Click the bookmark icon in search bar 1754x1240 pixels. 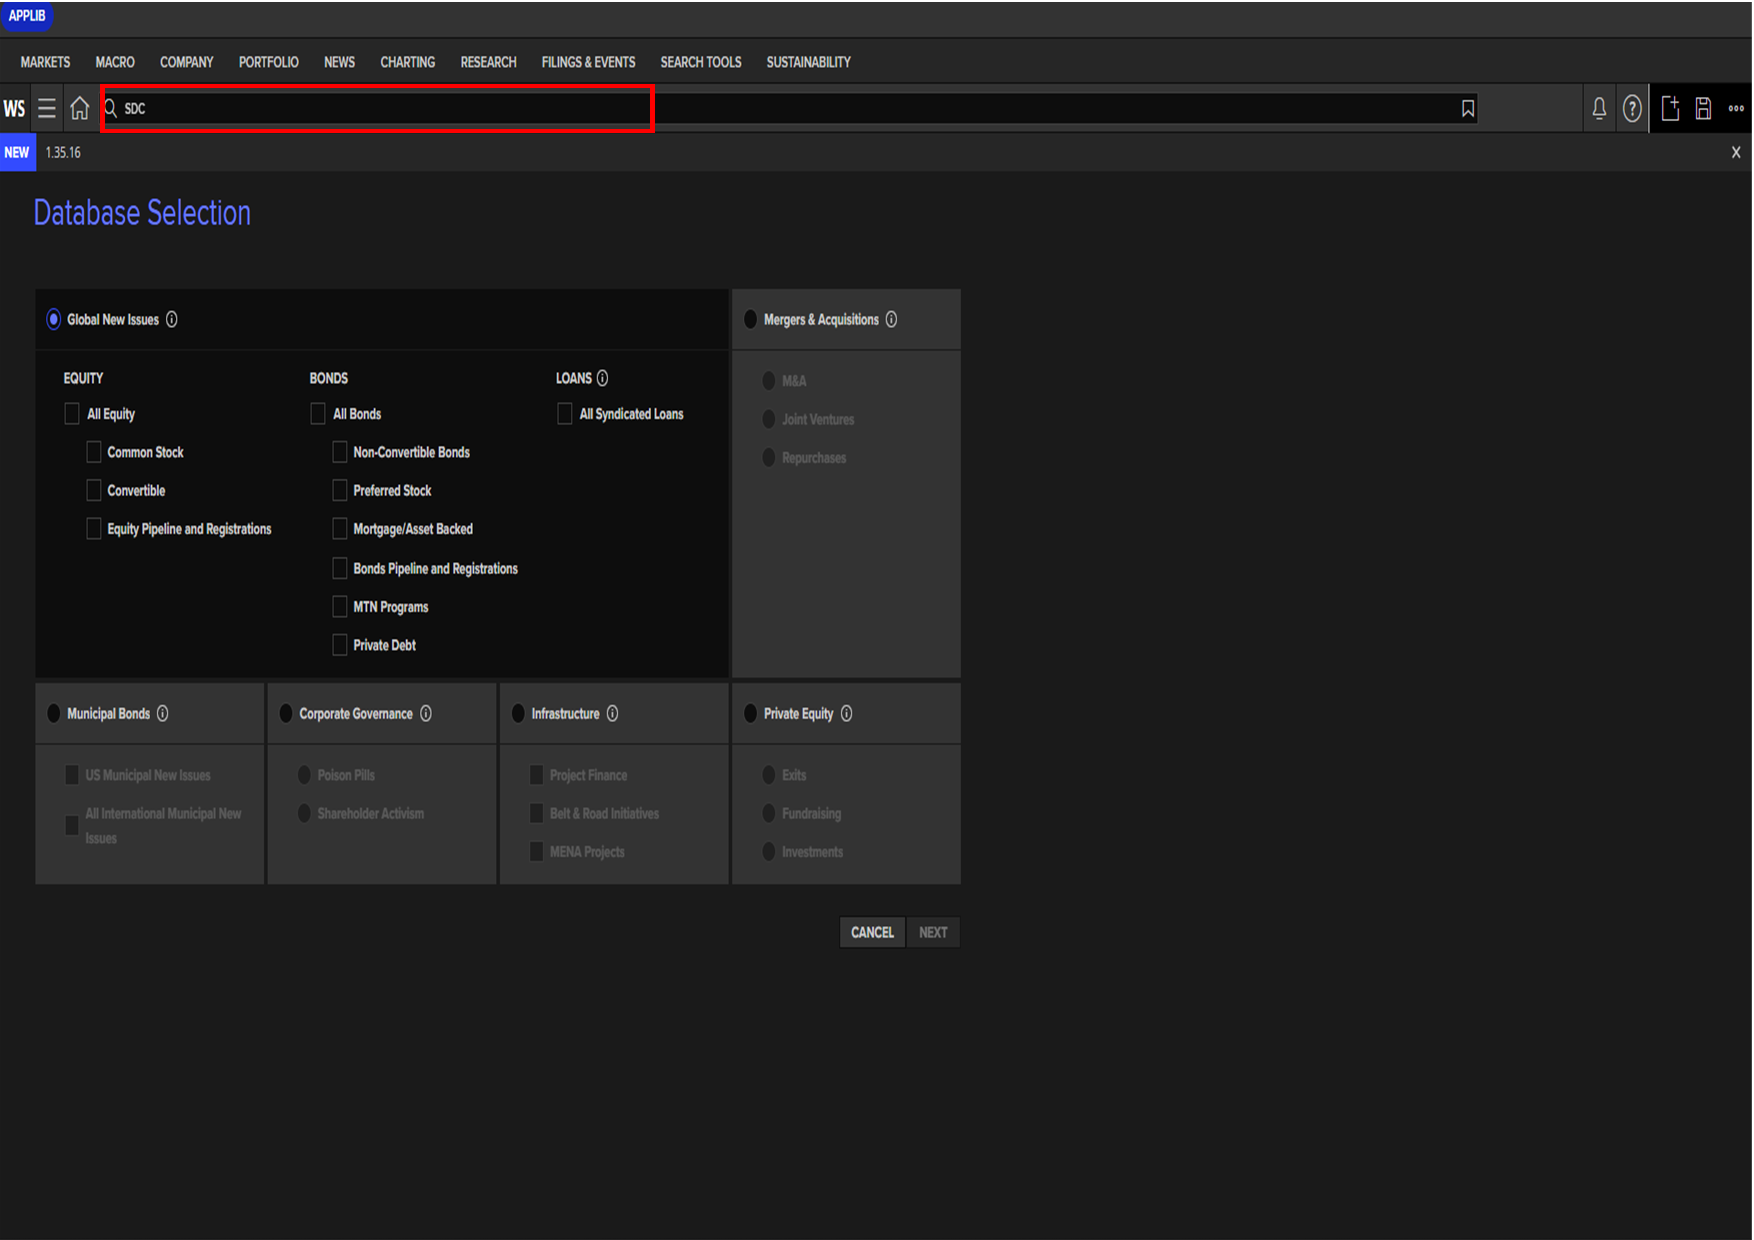[1467, 108]
